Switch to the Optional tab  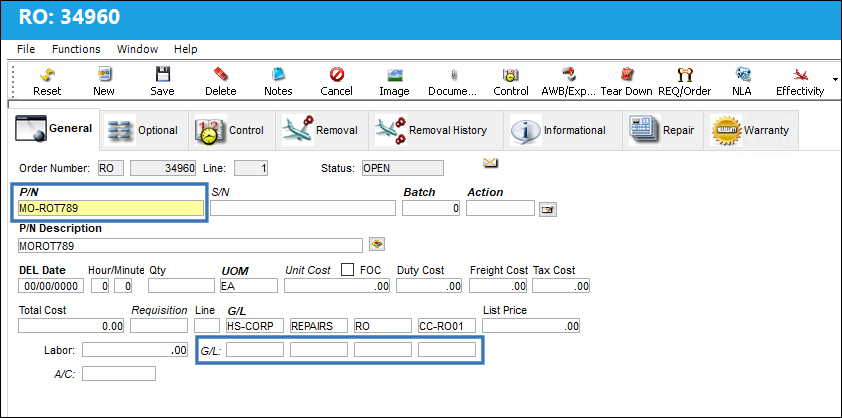(144, 130)
